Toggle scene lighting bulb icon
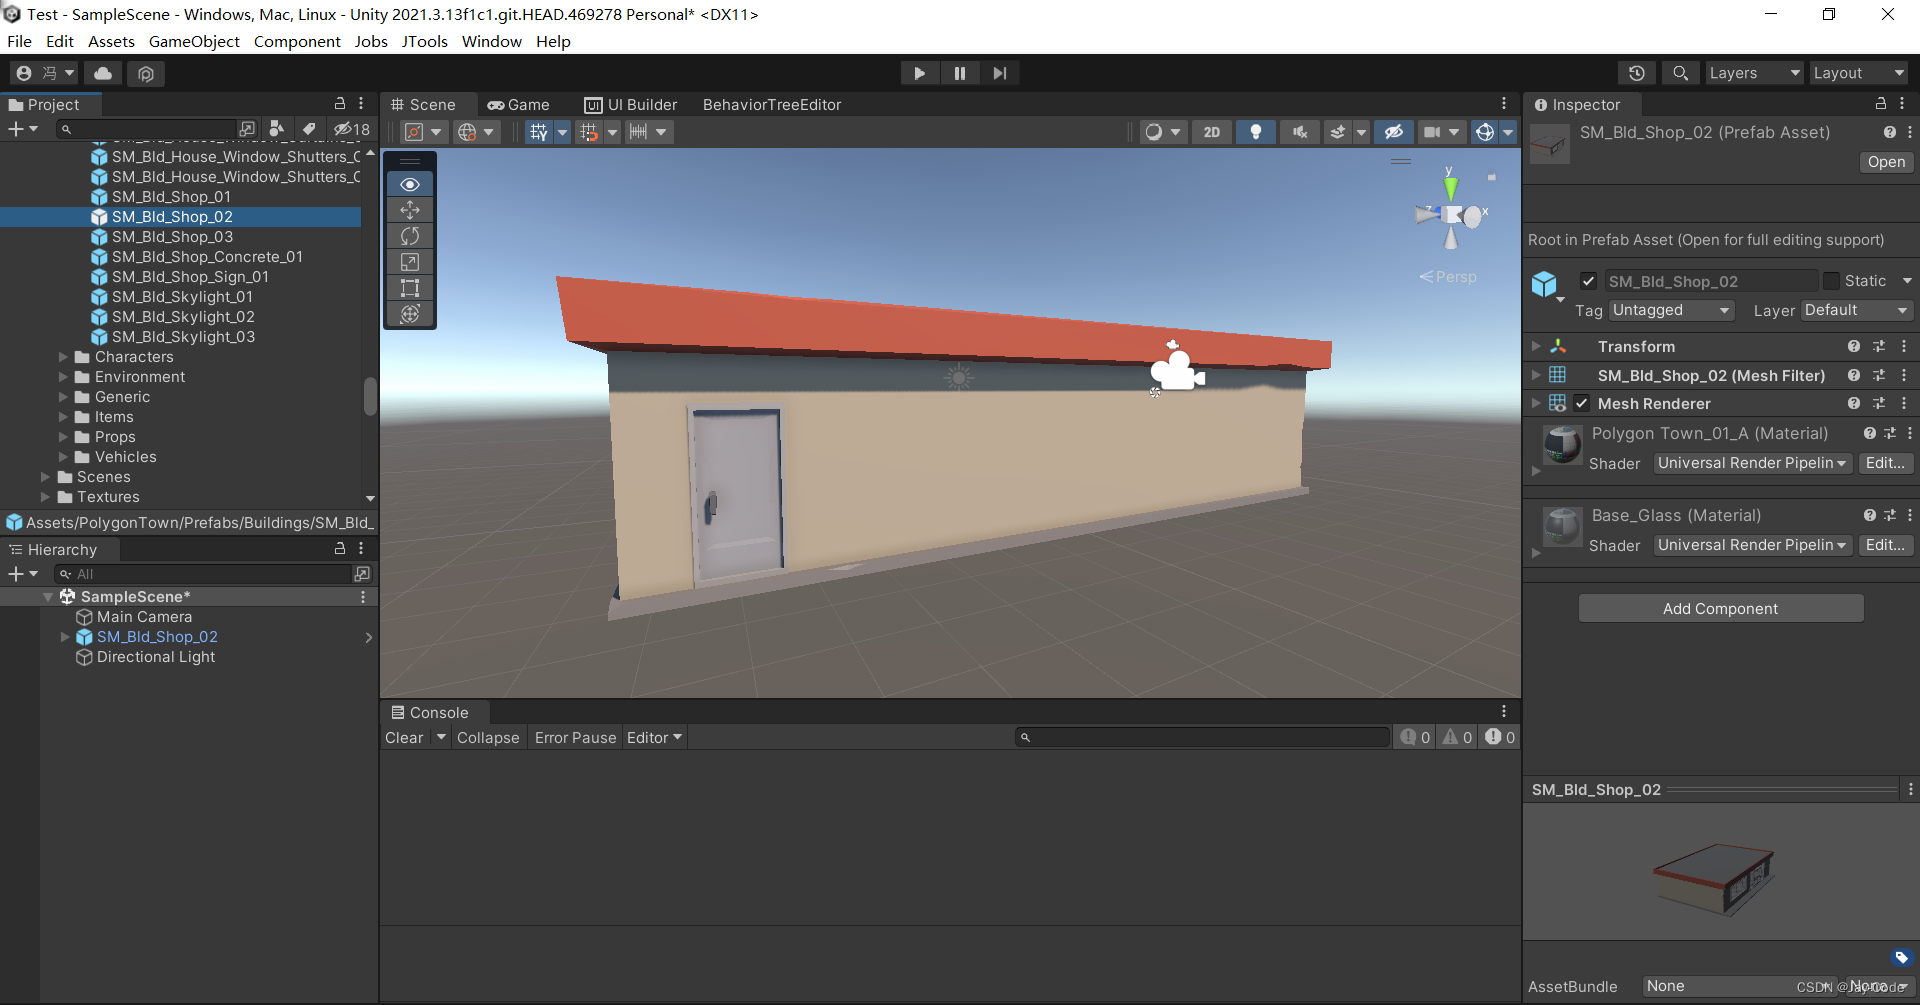1920x1005 pixels. [1256, 132]
